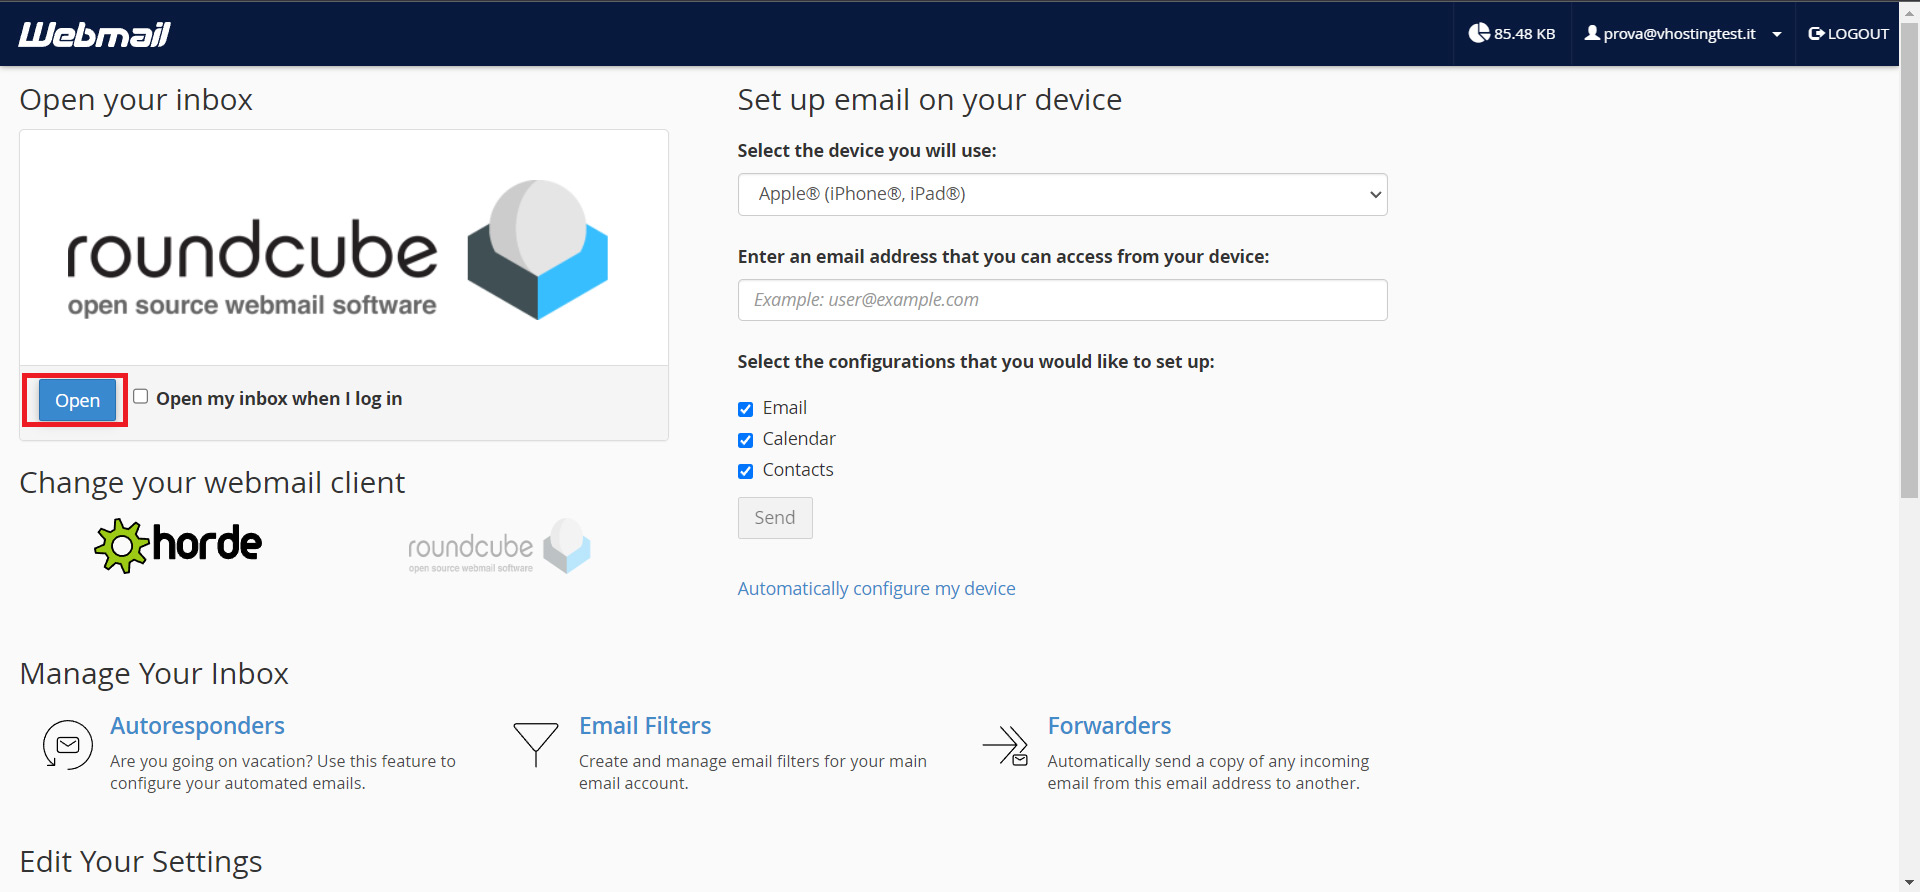Select the small Roundcube client logo
The height and width of the screenshot is (892, 1920).
tap(499, 546)
